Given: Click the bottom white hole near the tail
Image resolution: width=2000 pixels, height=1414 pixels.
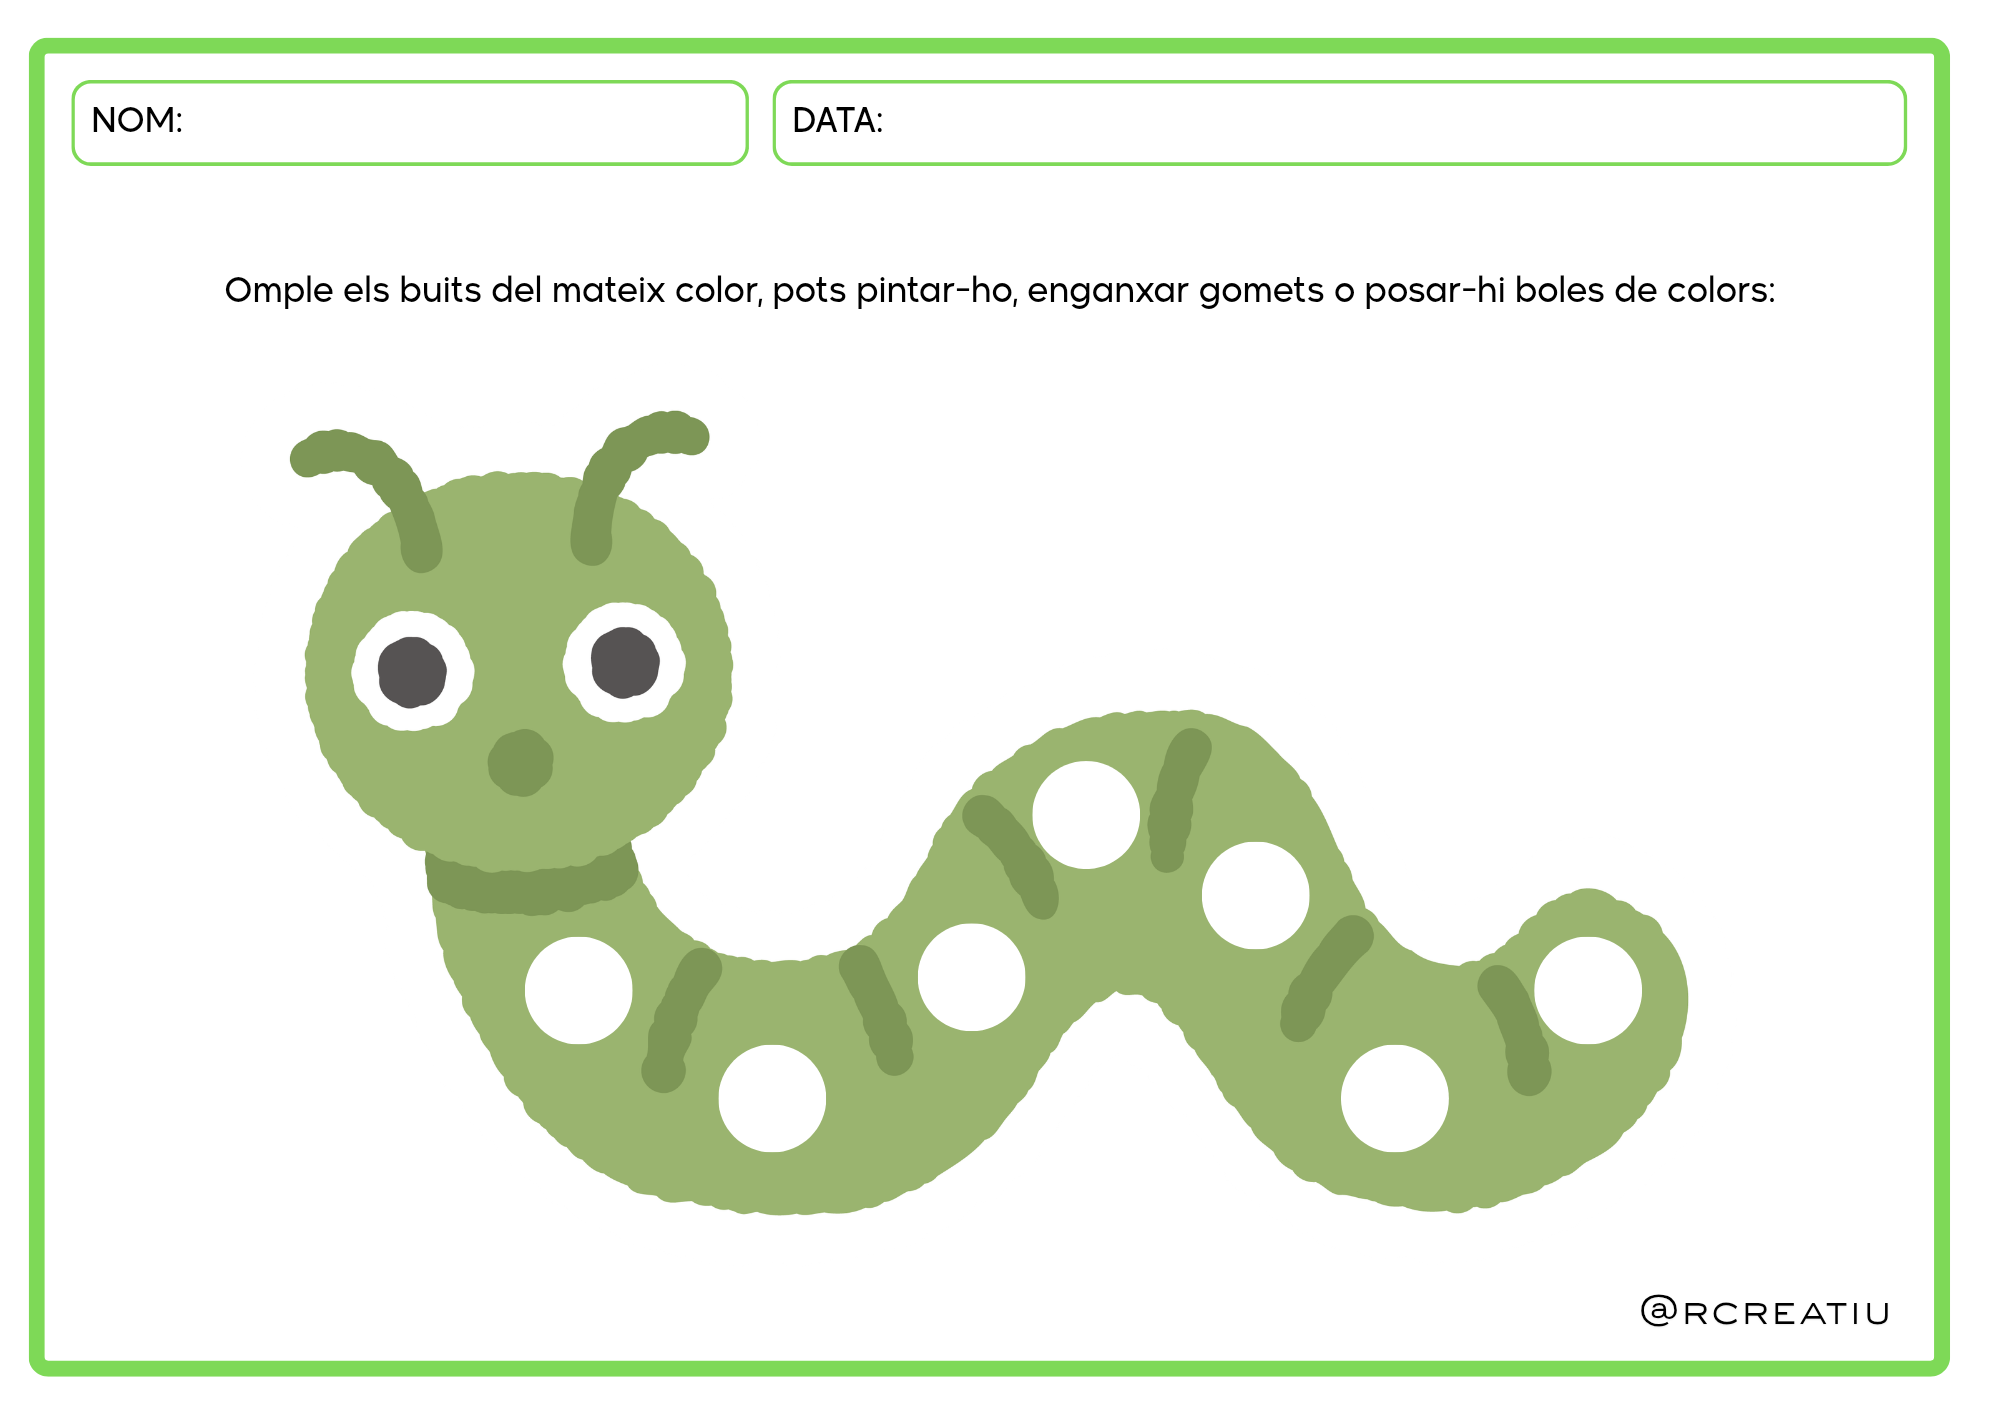Looking at the screenshot, I should point(1395,1098).
